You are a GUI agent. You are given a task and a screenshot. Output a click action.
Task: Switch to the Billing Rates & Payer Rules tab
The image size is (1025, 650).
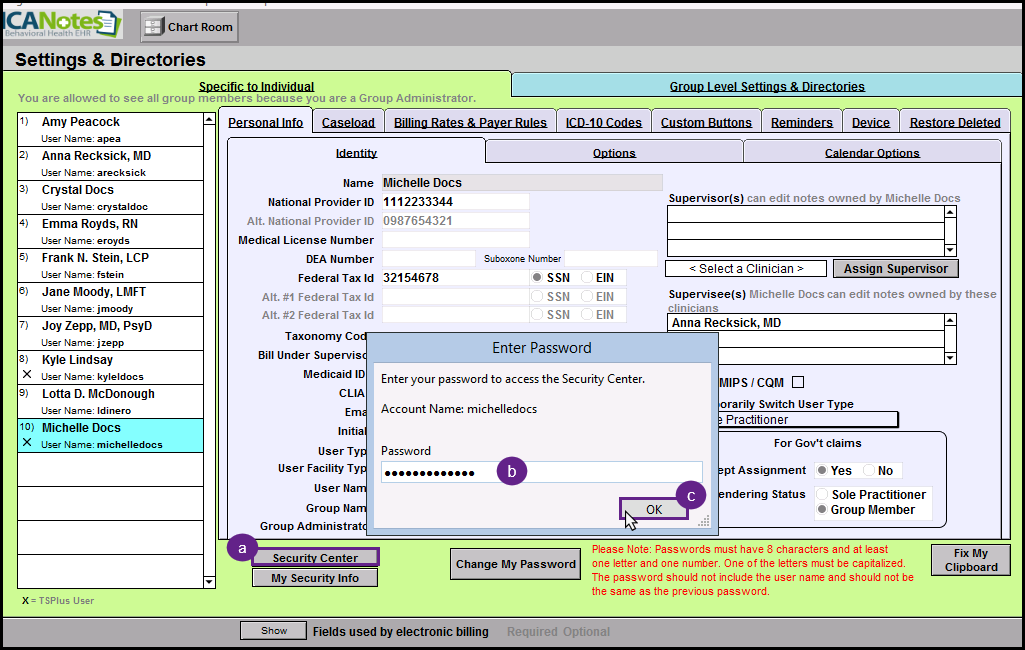(x=470, y=122)
